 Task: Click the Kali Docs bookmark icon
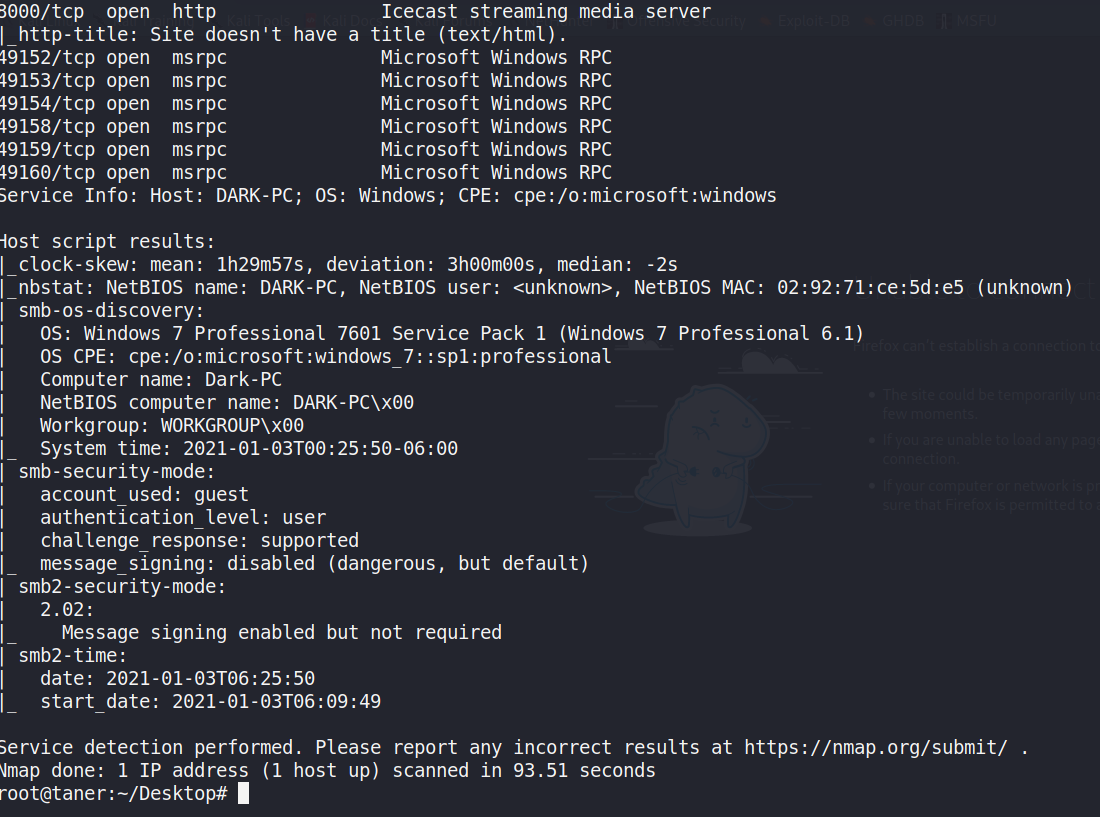[311, 21]
